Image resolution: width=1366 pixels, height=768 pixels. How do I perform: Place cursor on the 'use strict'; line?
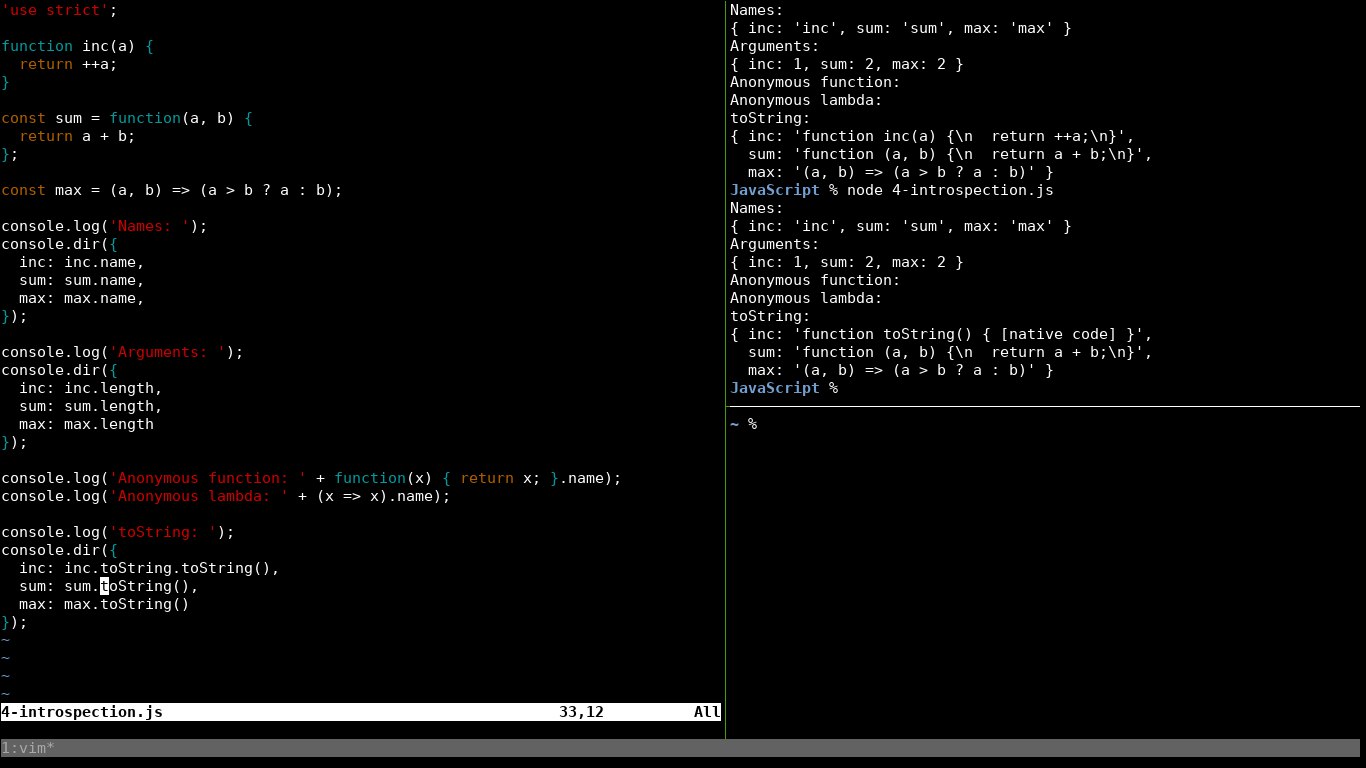[x=59, y=10]
